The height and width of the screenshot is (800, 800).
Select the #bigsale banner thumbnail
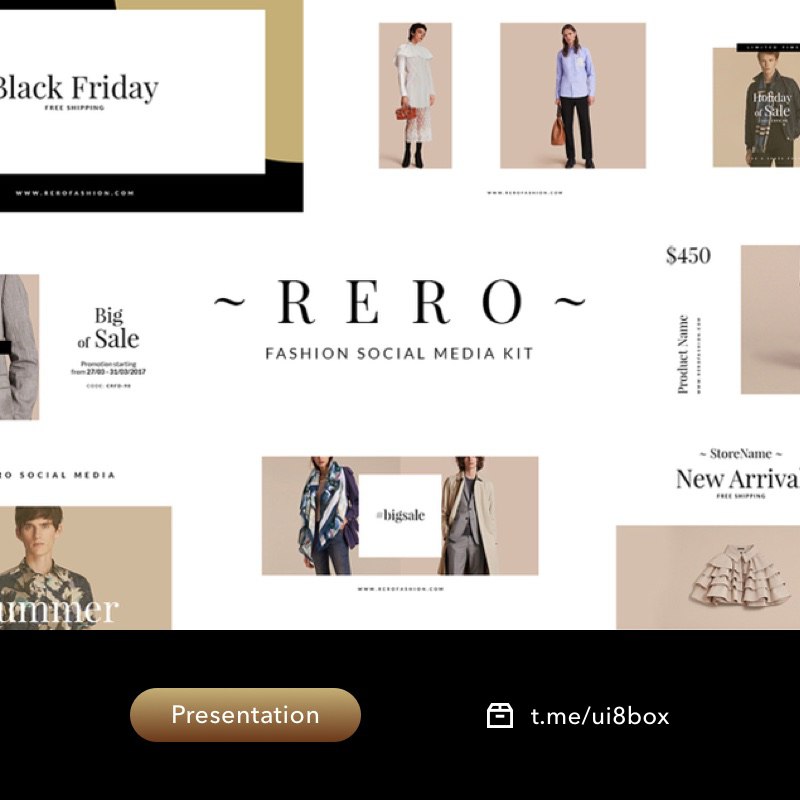[400, 516]
